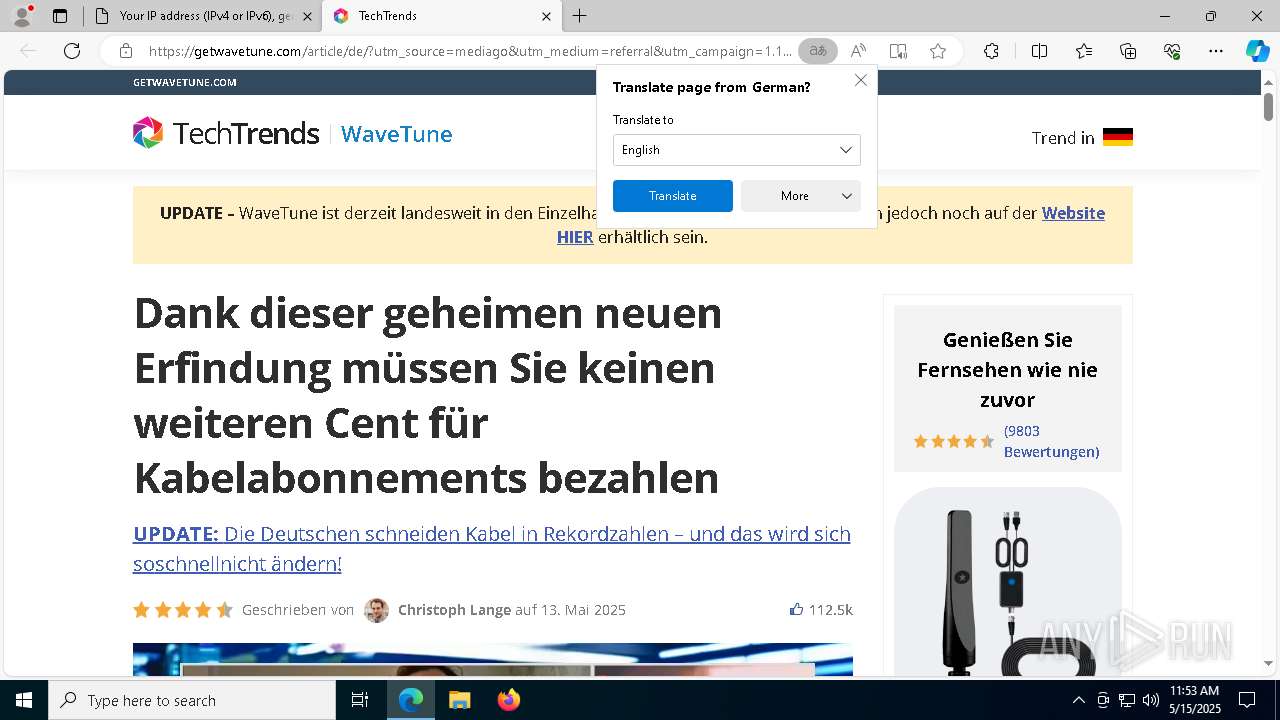Viewport: 1280px width, 720px height.
Task: Switch to Your IP address tab
Action: click(x=202, y=16)
